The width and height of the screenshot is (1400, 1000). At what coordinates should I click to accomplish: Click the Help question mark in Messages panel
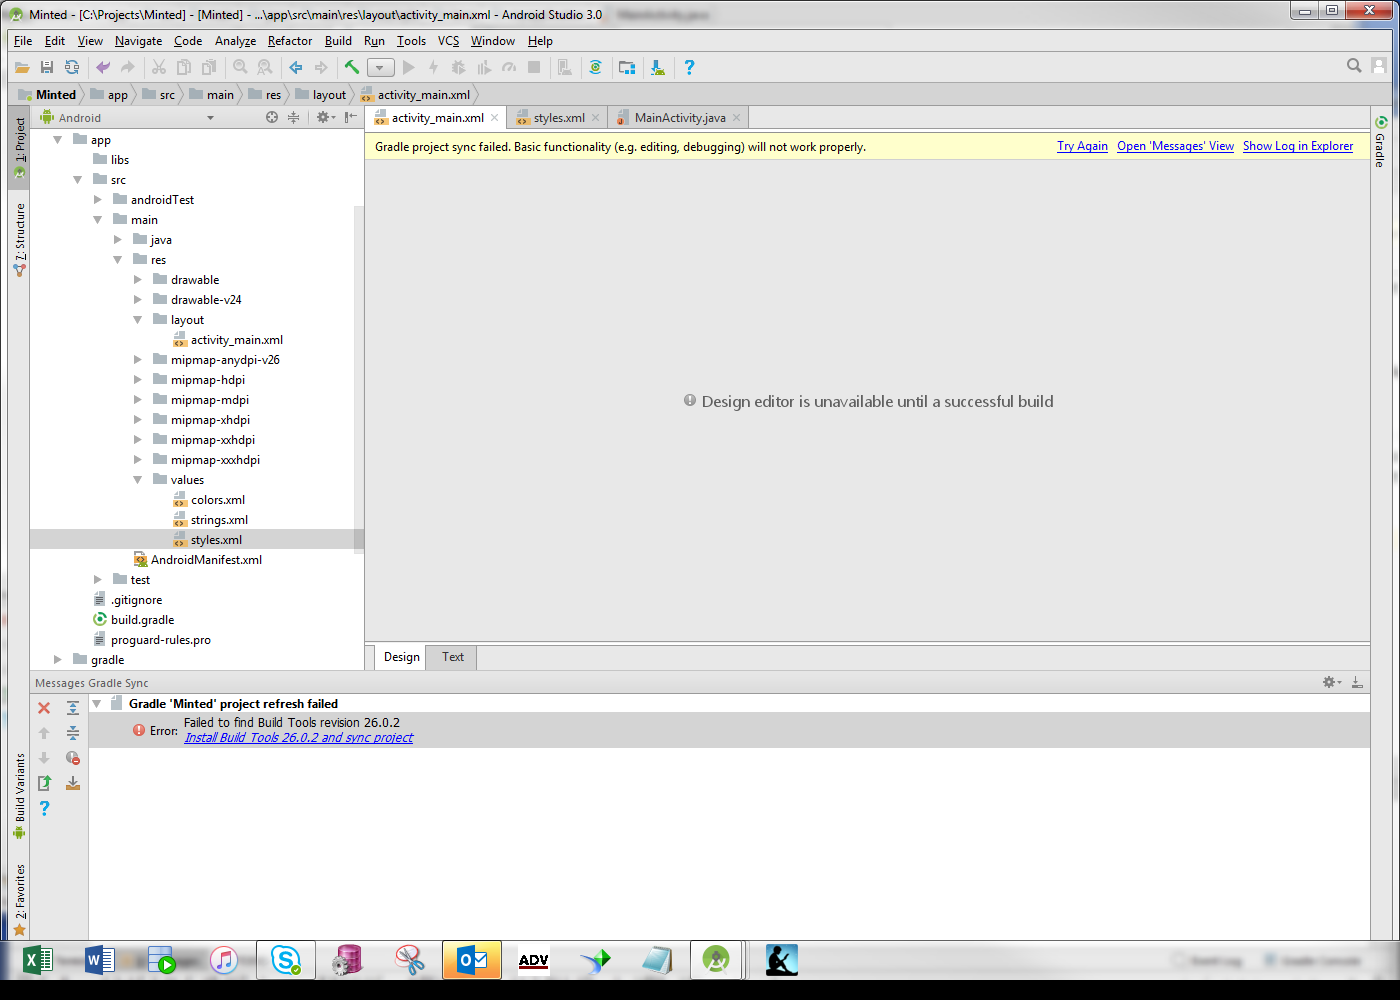44,808
